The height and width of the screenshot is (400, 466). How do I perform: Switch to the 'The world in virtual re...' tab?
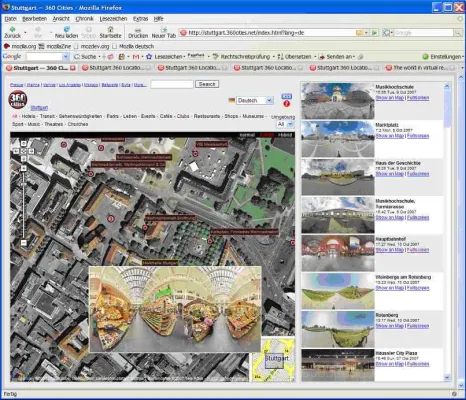(x=420, y=68)
